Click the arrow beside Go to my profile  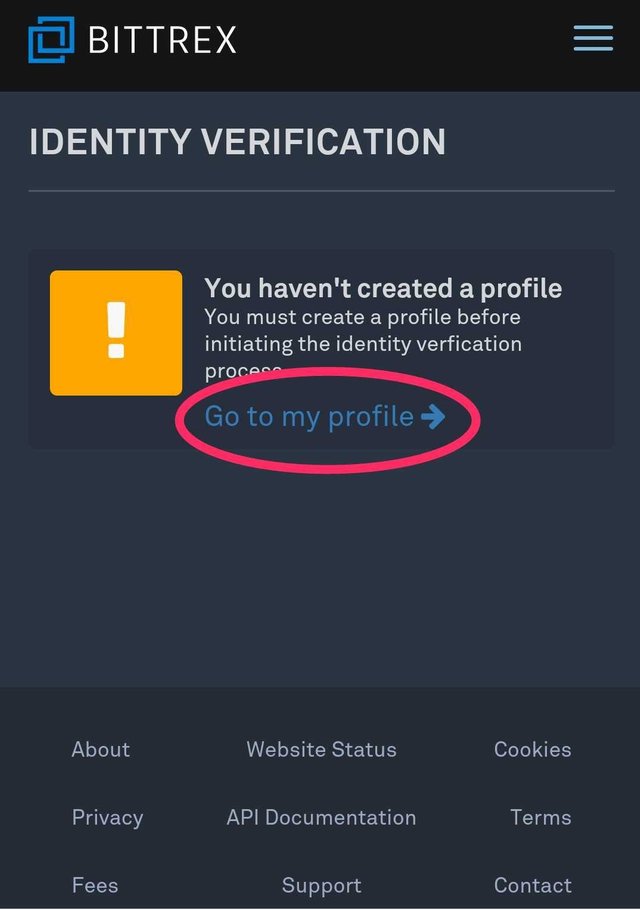[433, 416]
